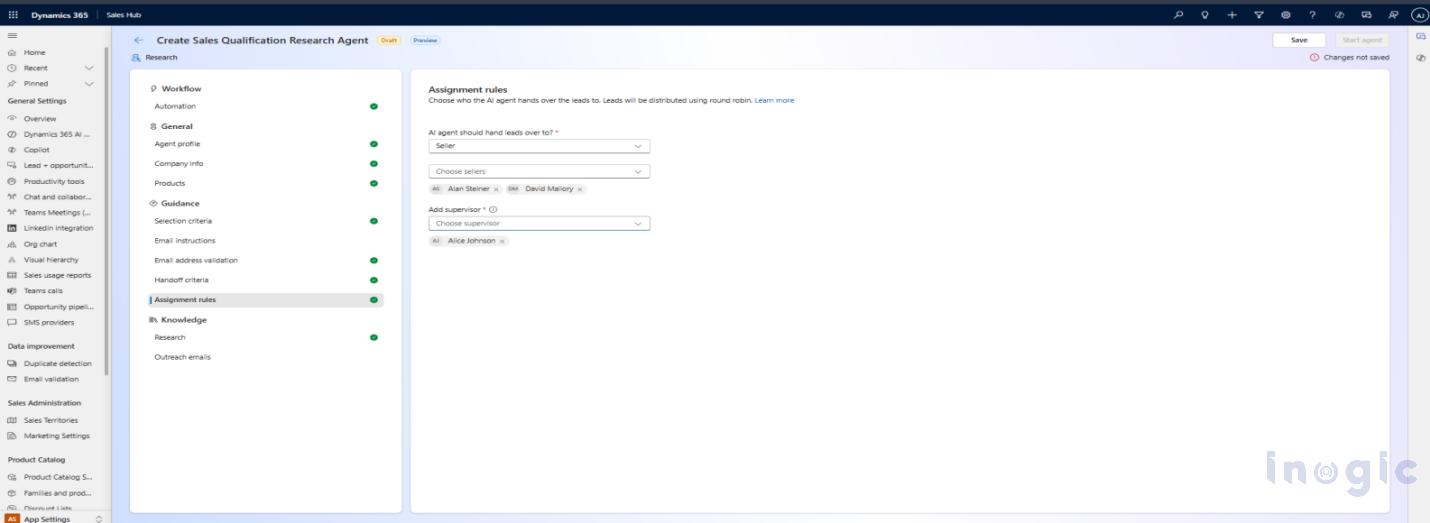Click the back arrow beside agent title
This screenshot has width=1430, height=523.
click(x=139, y=40)
